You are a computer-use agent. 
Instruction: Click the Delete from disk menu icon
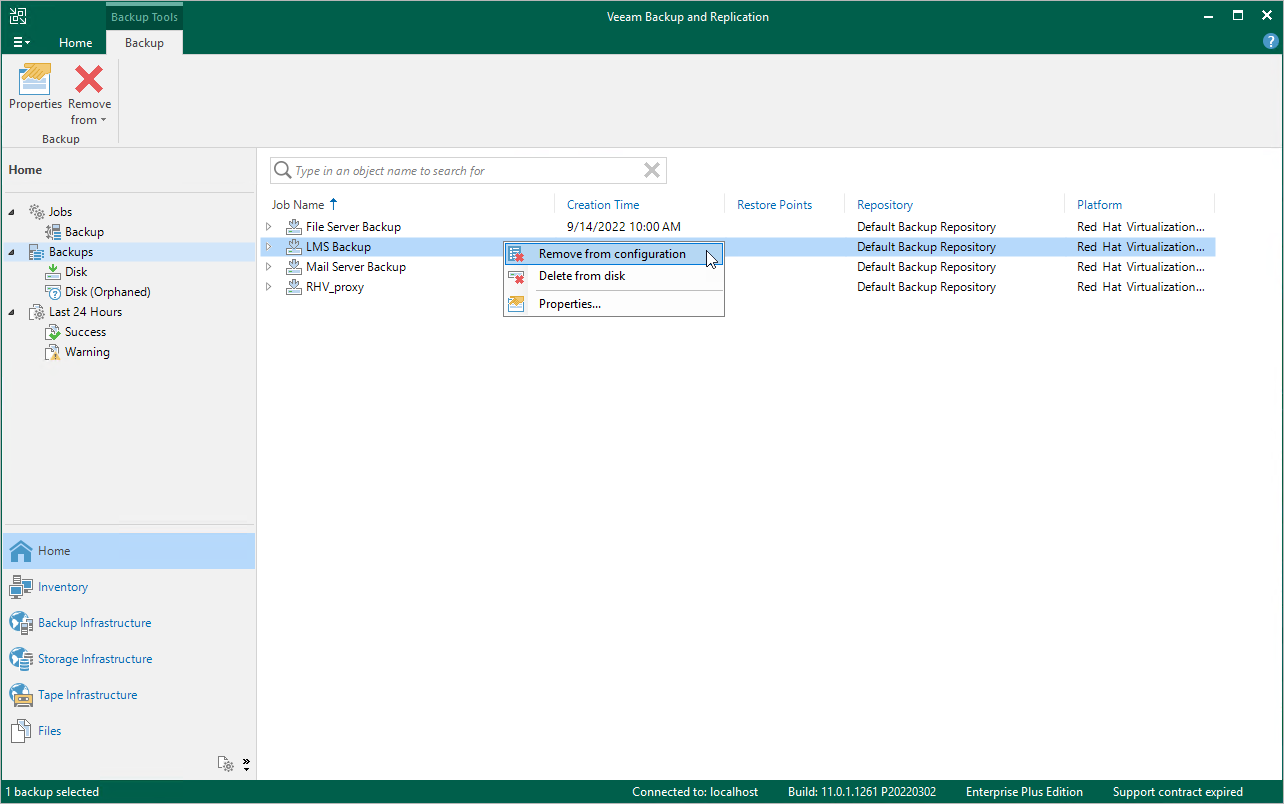(x=516, y=276)
